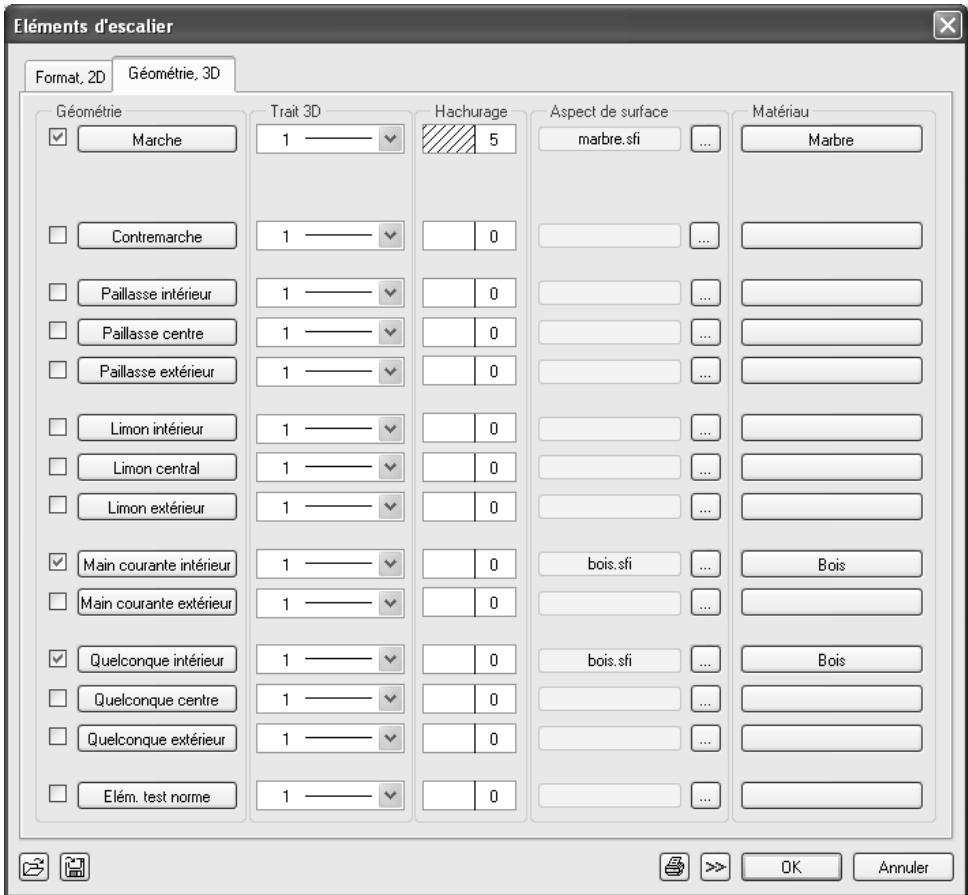The width and height of the screenshot is (968, 895).
Task: Browse surface file for Paillasse extérieur
Action: [705, 371]
